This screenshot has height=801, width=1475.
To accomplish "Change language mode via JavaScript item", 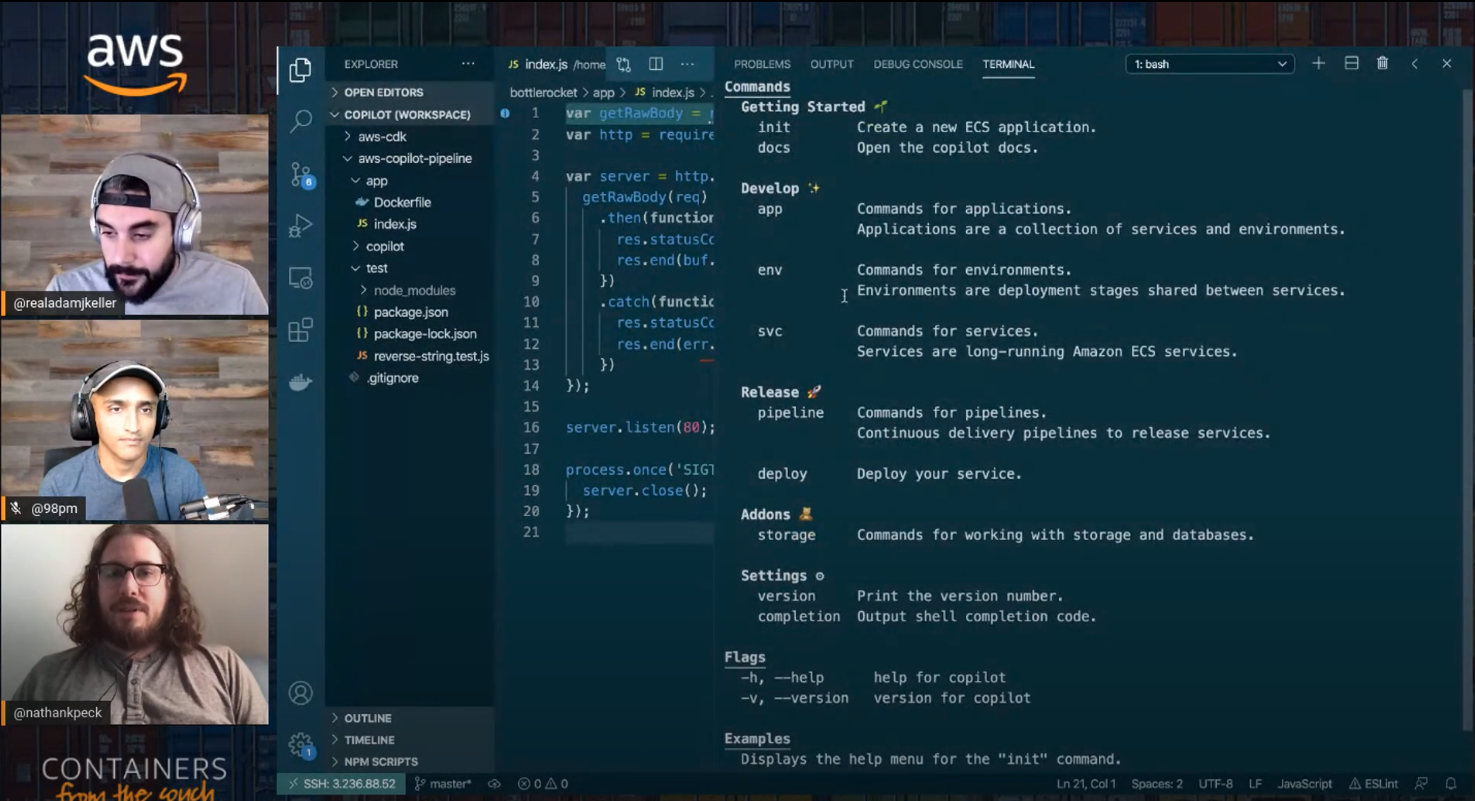I will coord(1305,784).
